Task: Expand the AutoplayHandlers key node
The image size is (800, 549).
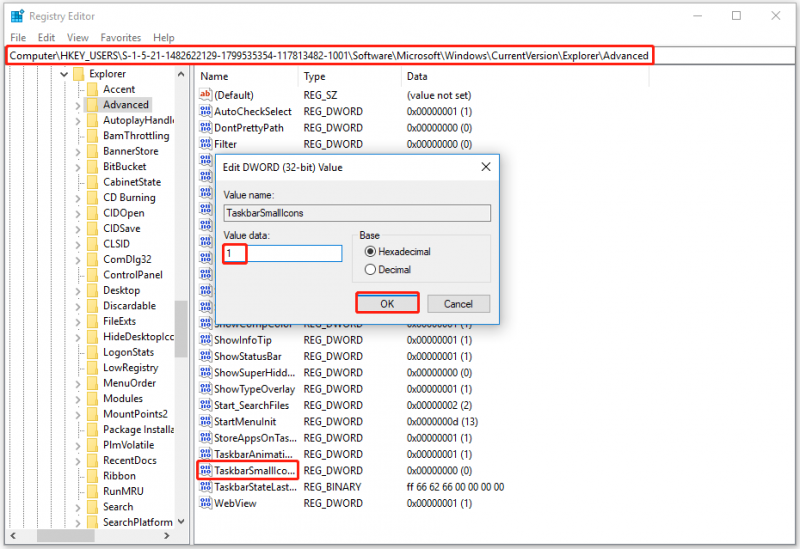Action: click(x=78, y=121)
